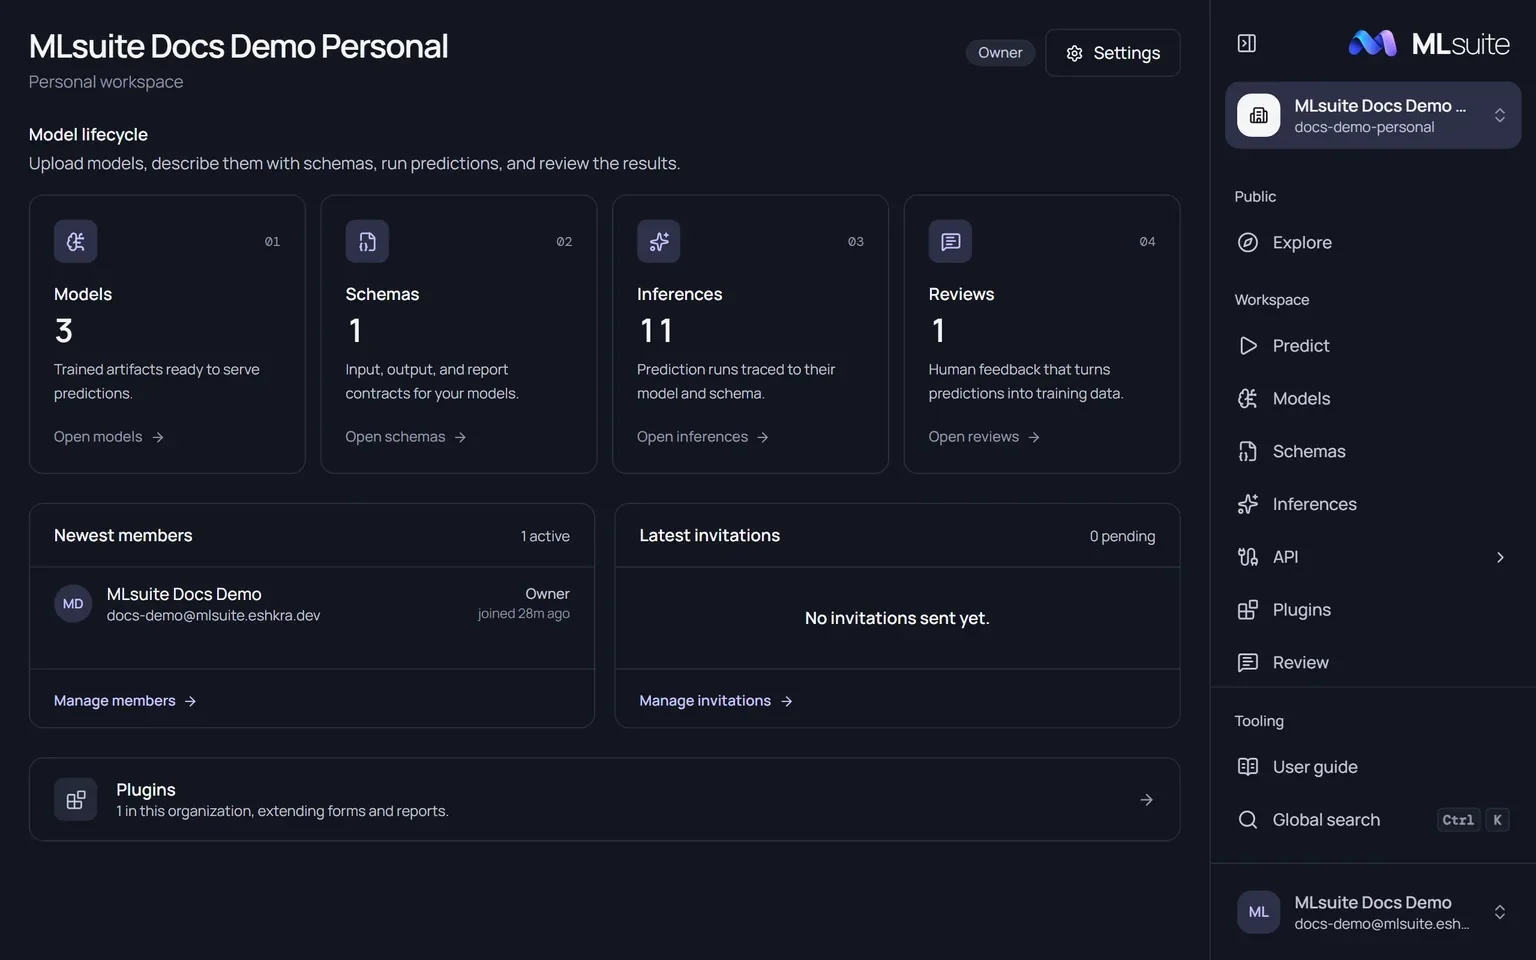
Task: Click the Ctrl K shortcut hint
Action: (1473, 820)
